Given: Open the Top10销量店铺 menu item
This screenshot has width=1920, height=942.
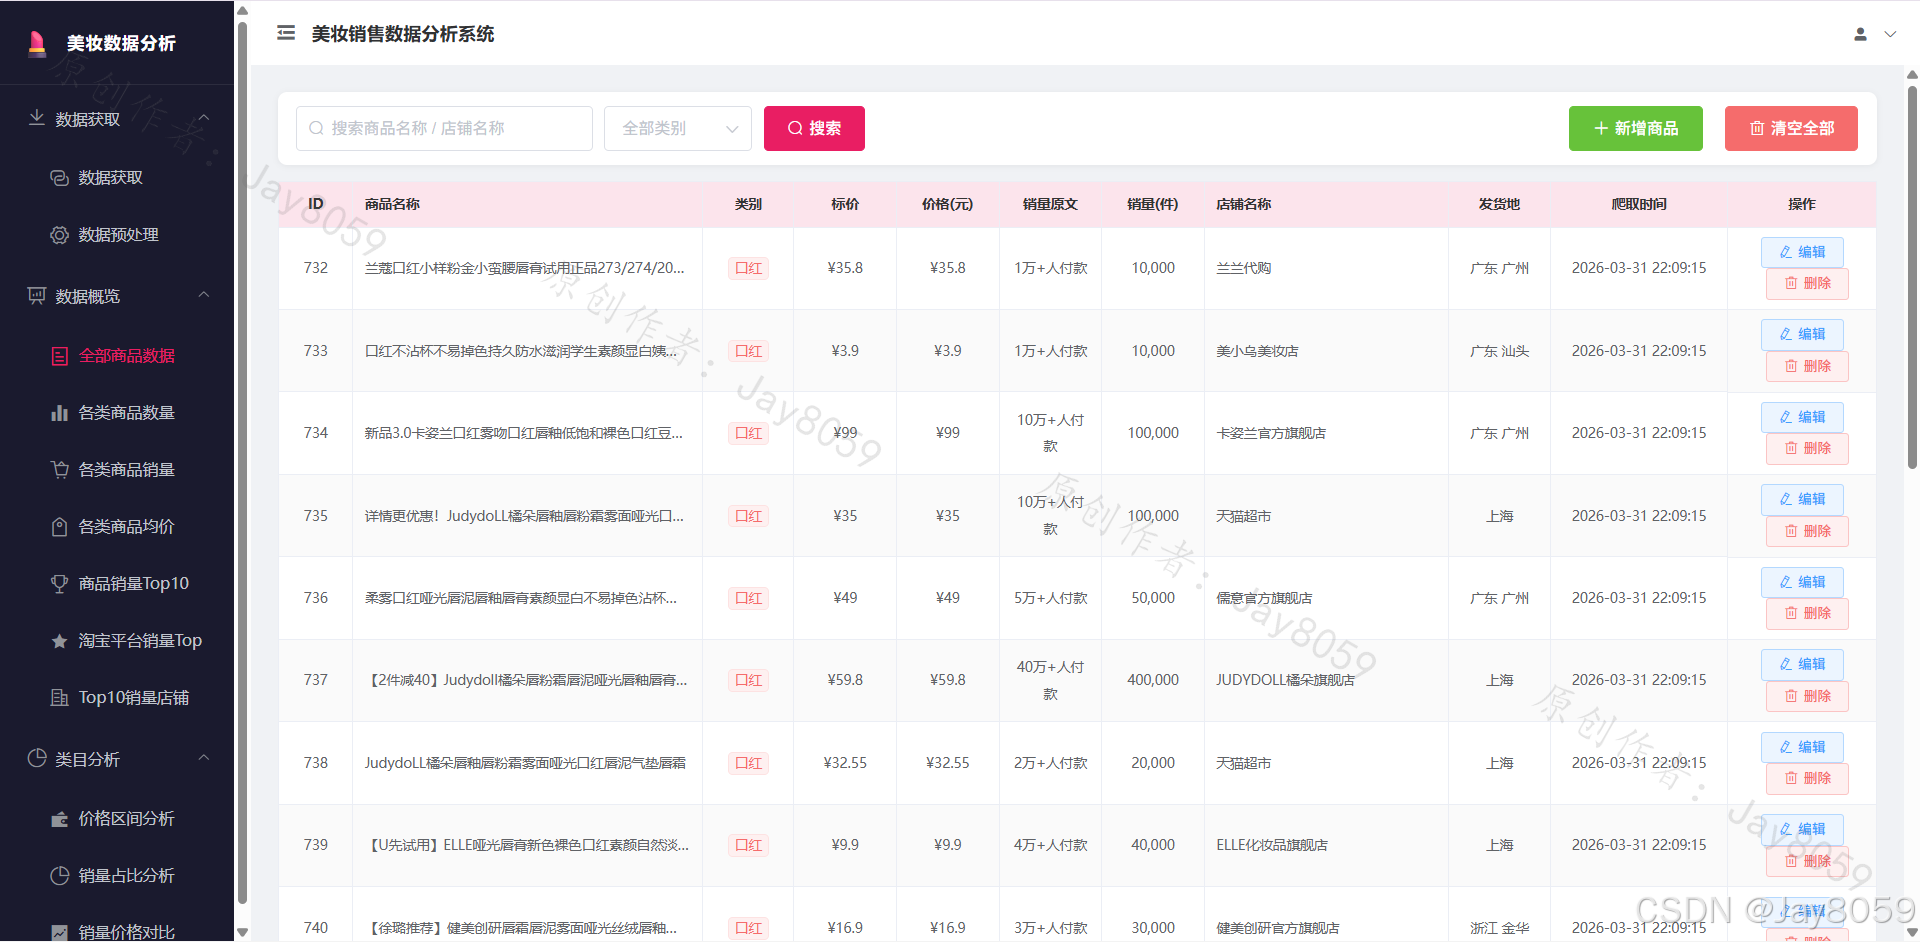Looking at the screenshot, I should click(117, 697).
